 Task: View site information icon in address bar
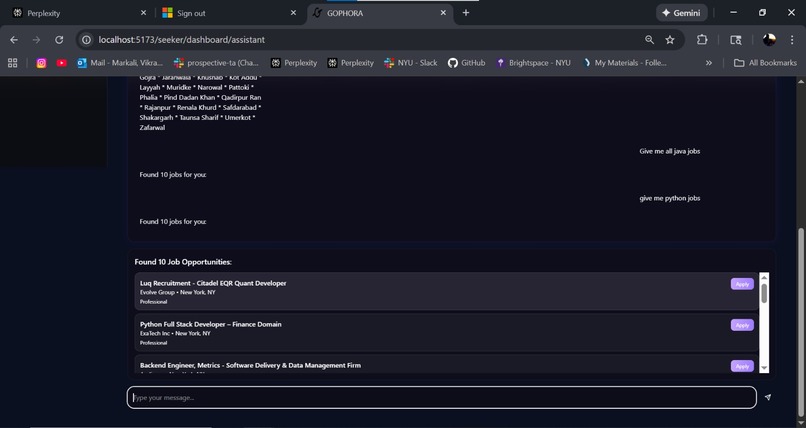[x=87, y=40]
